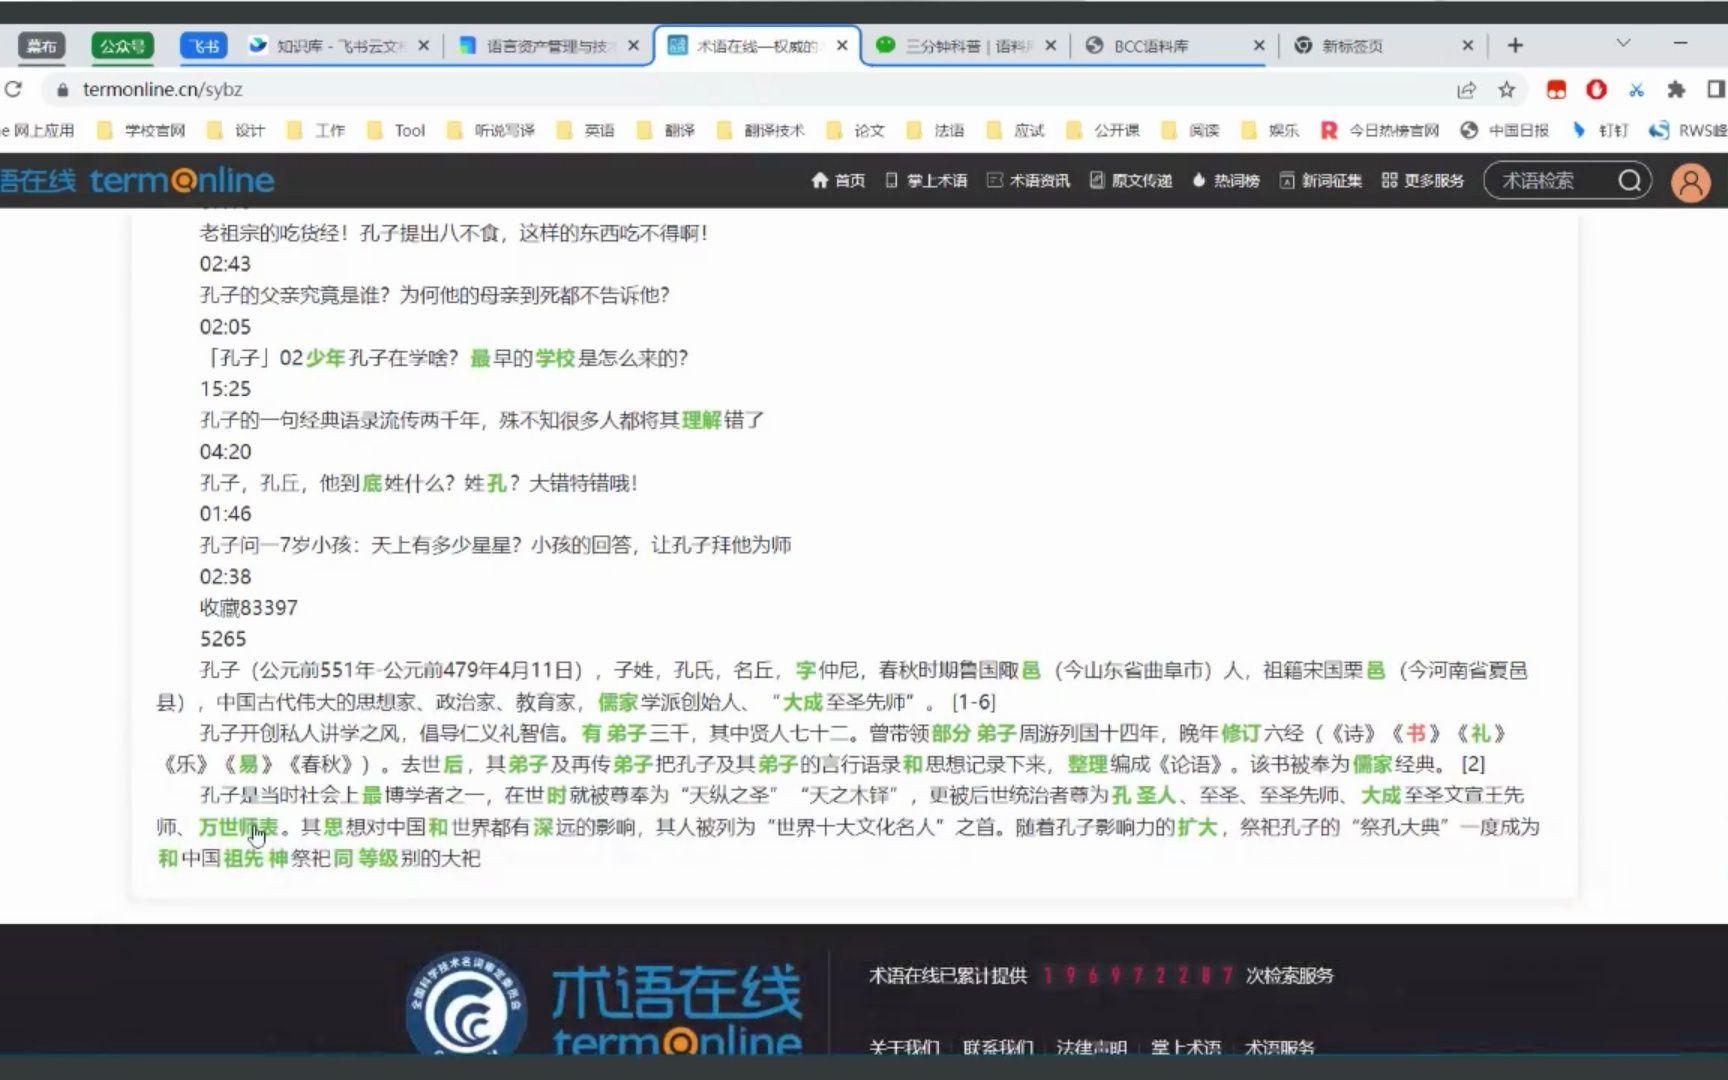The image size is (1728, 1080).
Task: Click the 幕布 tab group chip
Action: 41,46
